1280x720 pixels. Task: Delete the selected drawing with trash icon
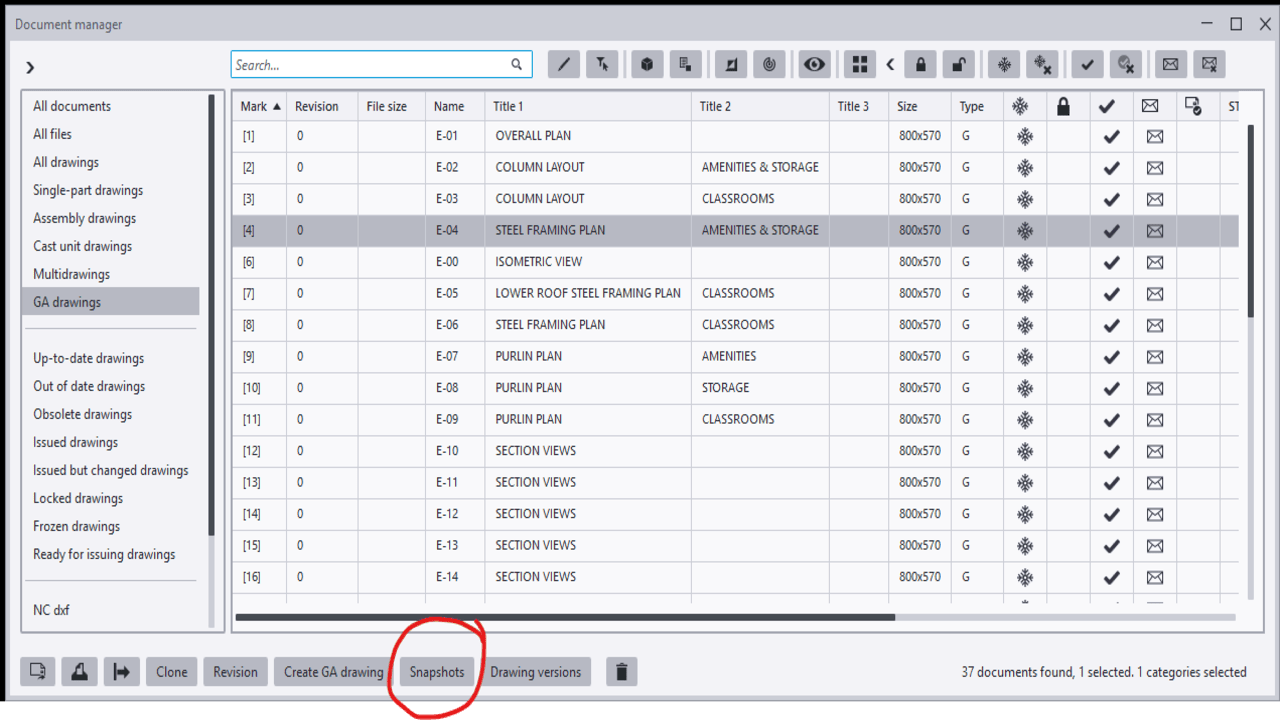621,672
